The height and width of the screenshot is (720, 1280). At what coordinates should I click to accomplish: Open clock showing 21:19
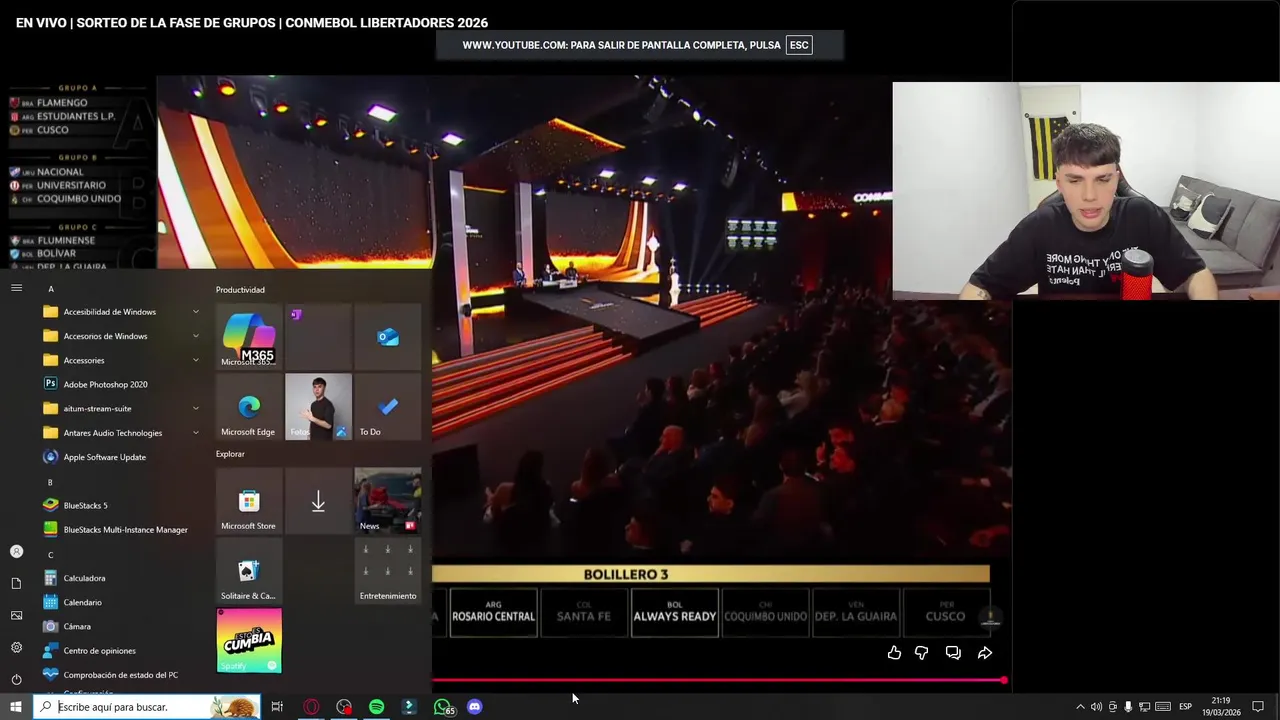[1221, 707]
